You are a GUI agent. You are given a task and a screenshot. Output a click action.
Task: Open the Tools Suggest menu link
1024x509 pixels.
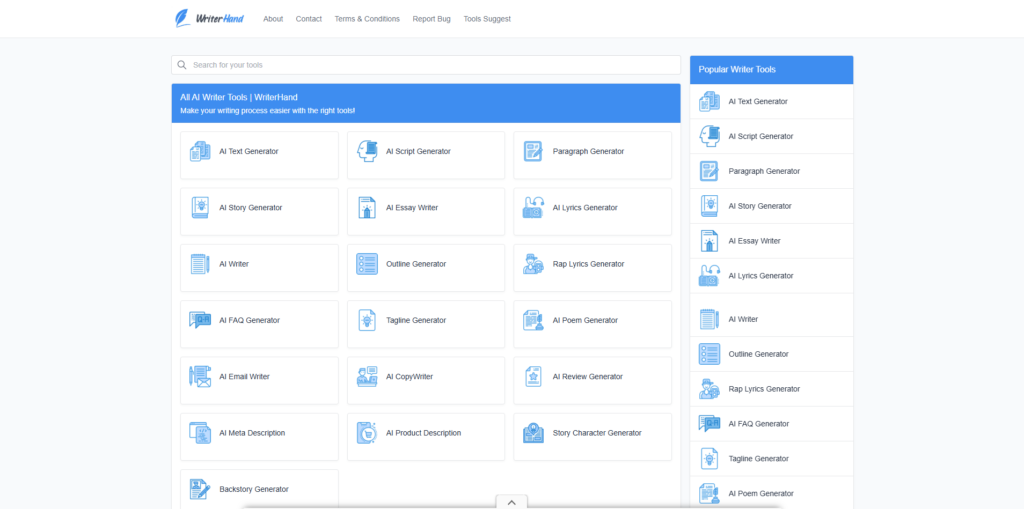point(487,19)
